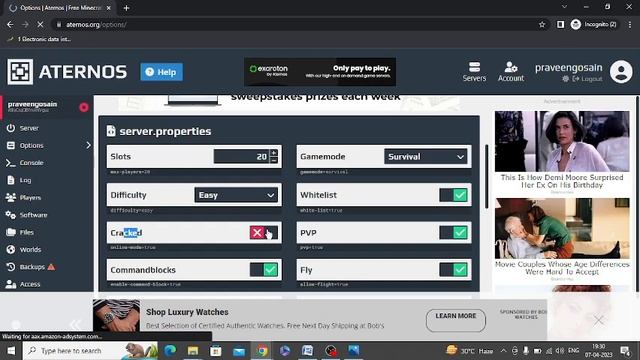Expand Options submenu chevron in sidebar
The height and width of the screenshot is (360, 640).
click(x=89, y=145)
